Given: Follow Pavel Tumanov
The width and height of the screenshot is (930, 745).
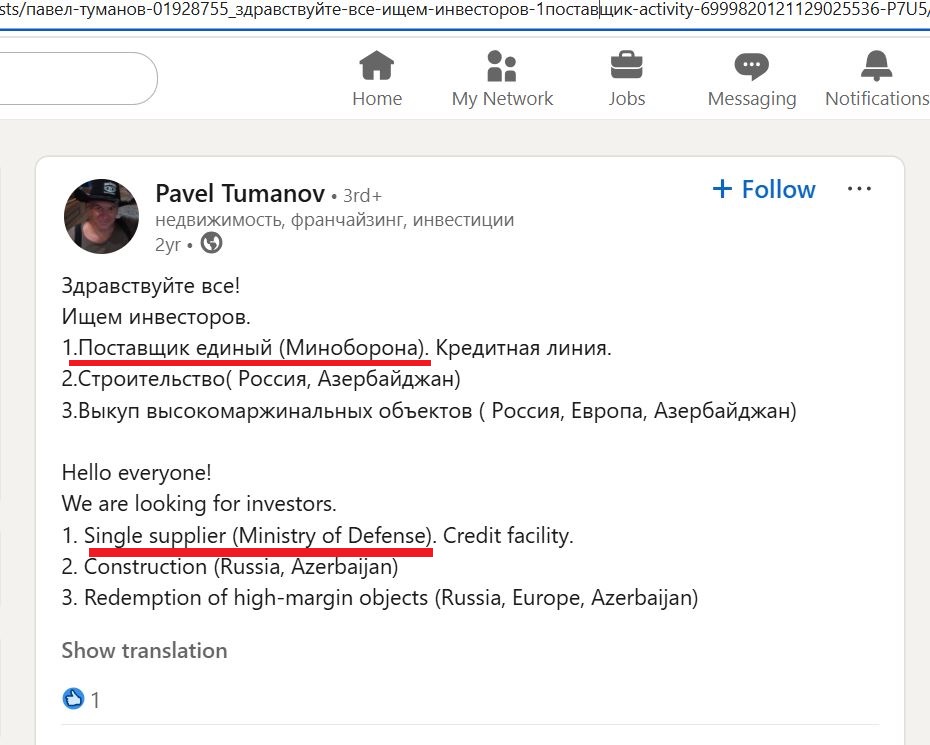Looking at the screenshot, I should pos(764,189).
